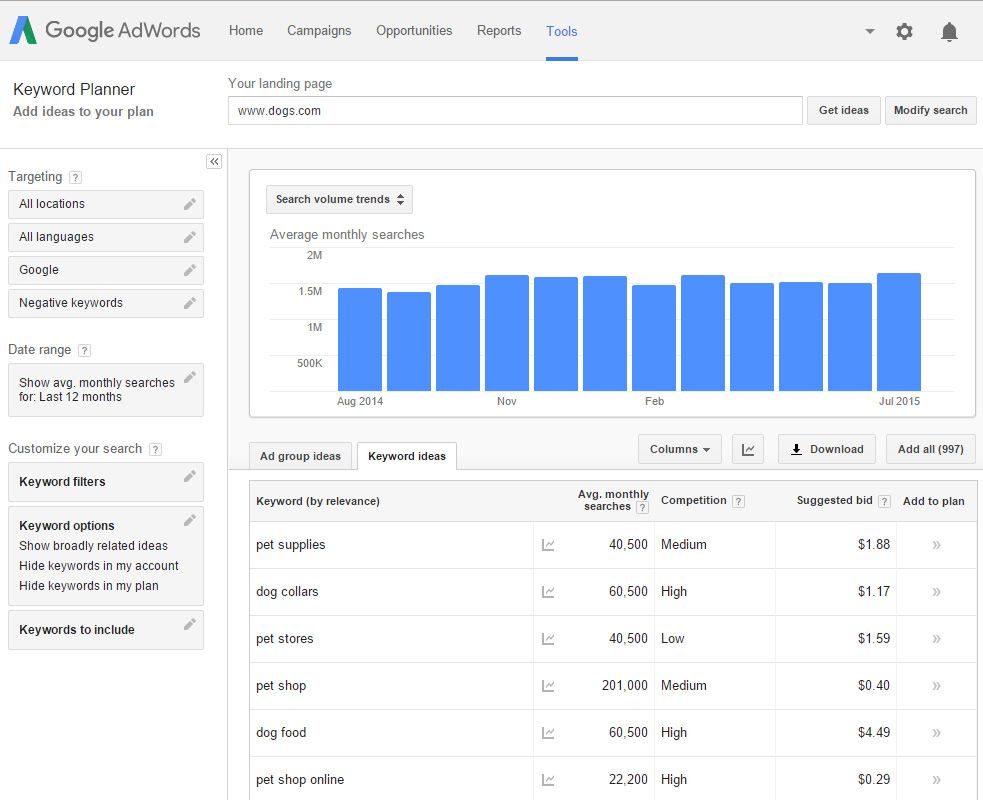Click the Nov chart bar

click(x=507, y=333)
